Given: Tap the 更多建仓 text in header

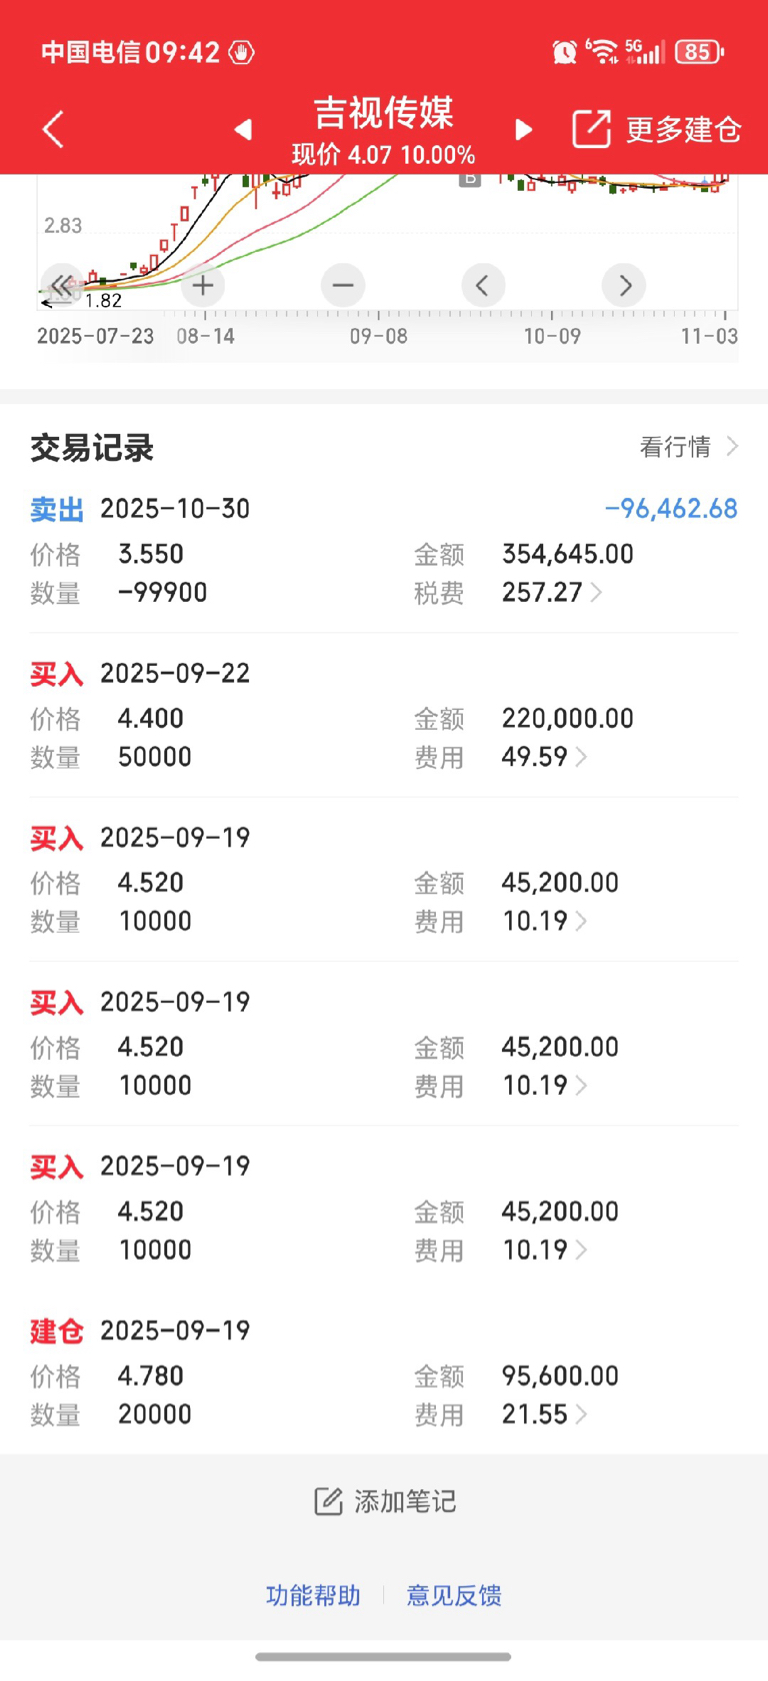Looking at the screenshot, I should (683, 130).
